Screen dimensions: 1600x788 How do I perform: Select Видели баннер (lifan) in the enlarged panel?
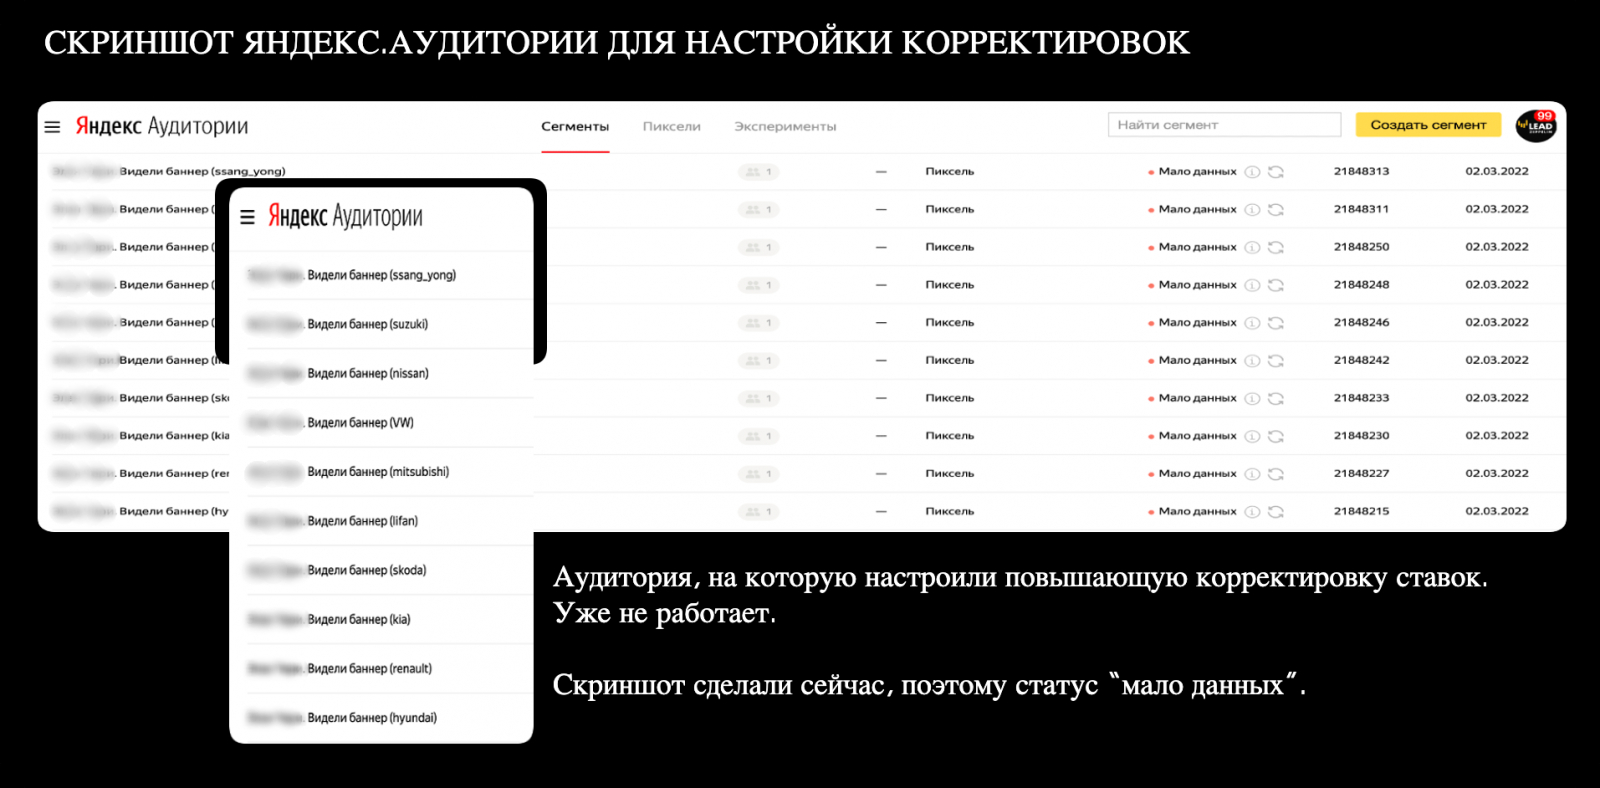(x=362, y=521)
